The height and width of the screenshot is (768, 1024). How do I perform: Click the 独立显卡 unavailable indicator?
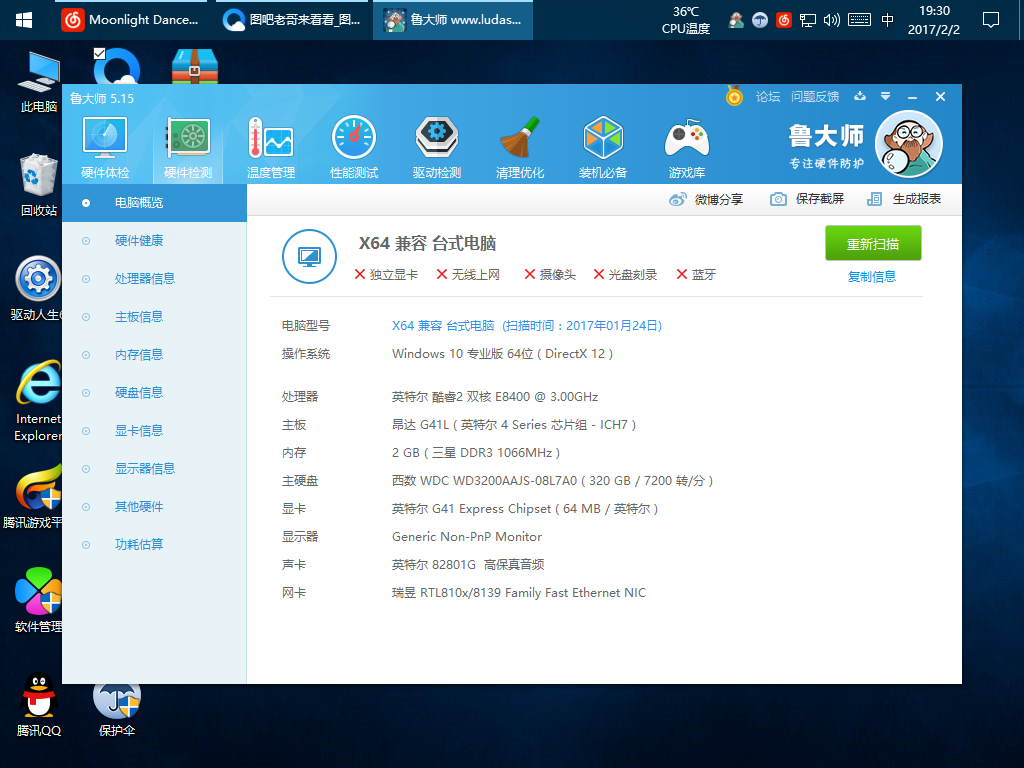(386, 275)
